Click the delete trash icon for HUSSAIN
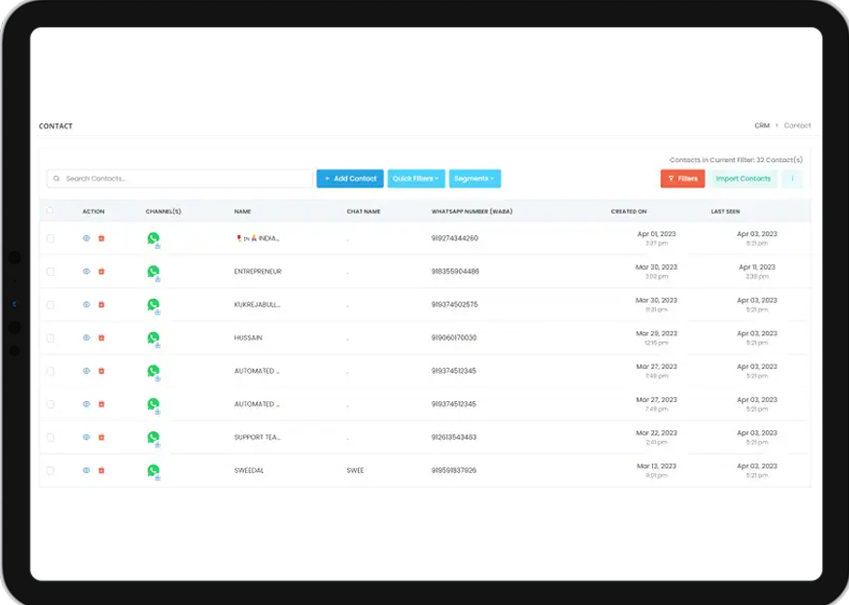The width and height of the screenshot is (849, 605). tap(101, 338)
